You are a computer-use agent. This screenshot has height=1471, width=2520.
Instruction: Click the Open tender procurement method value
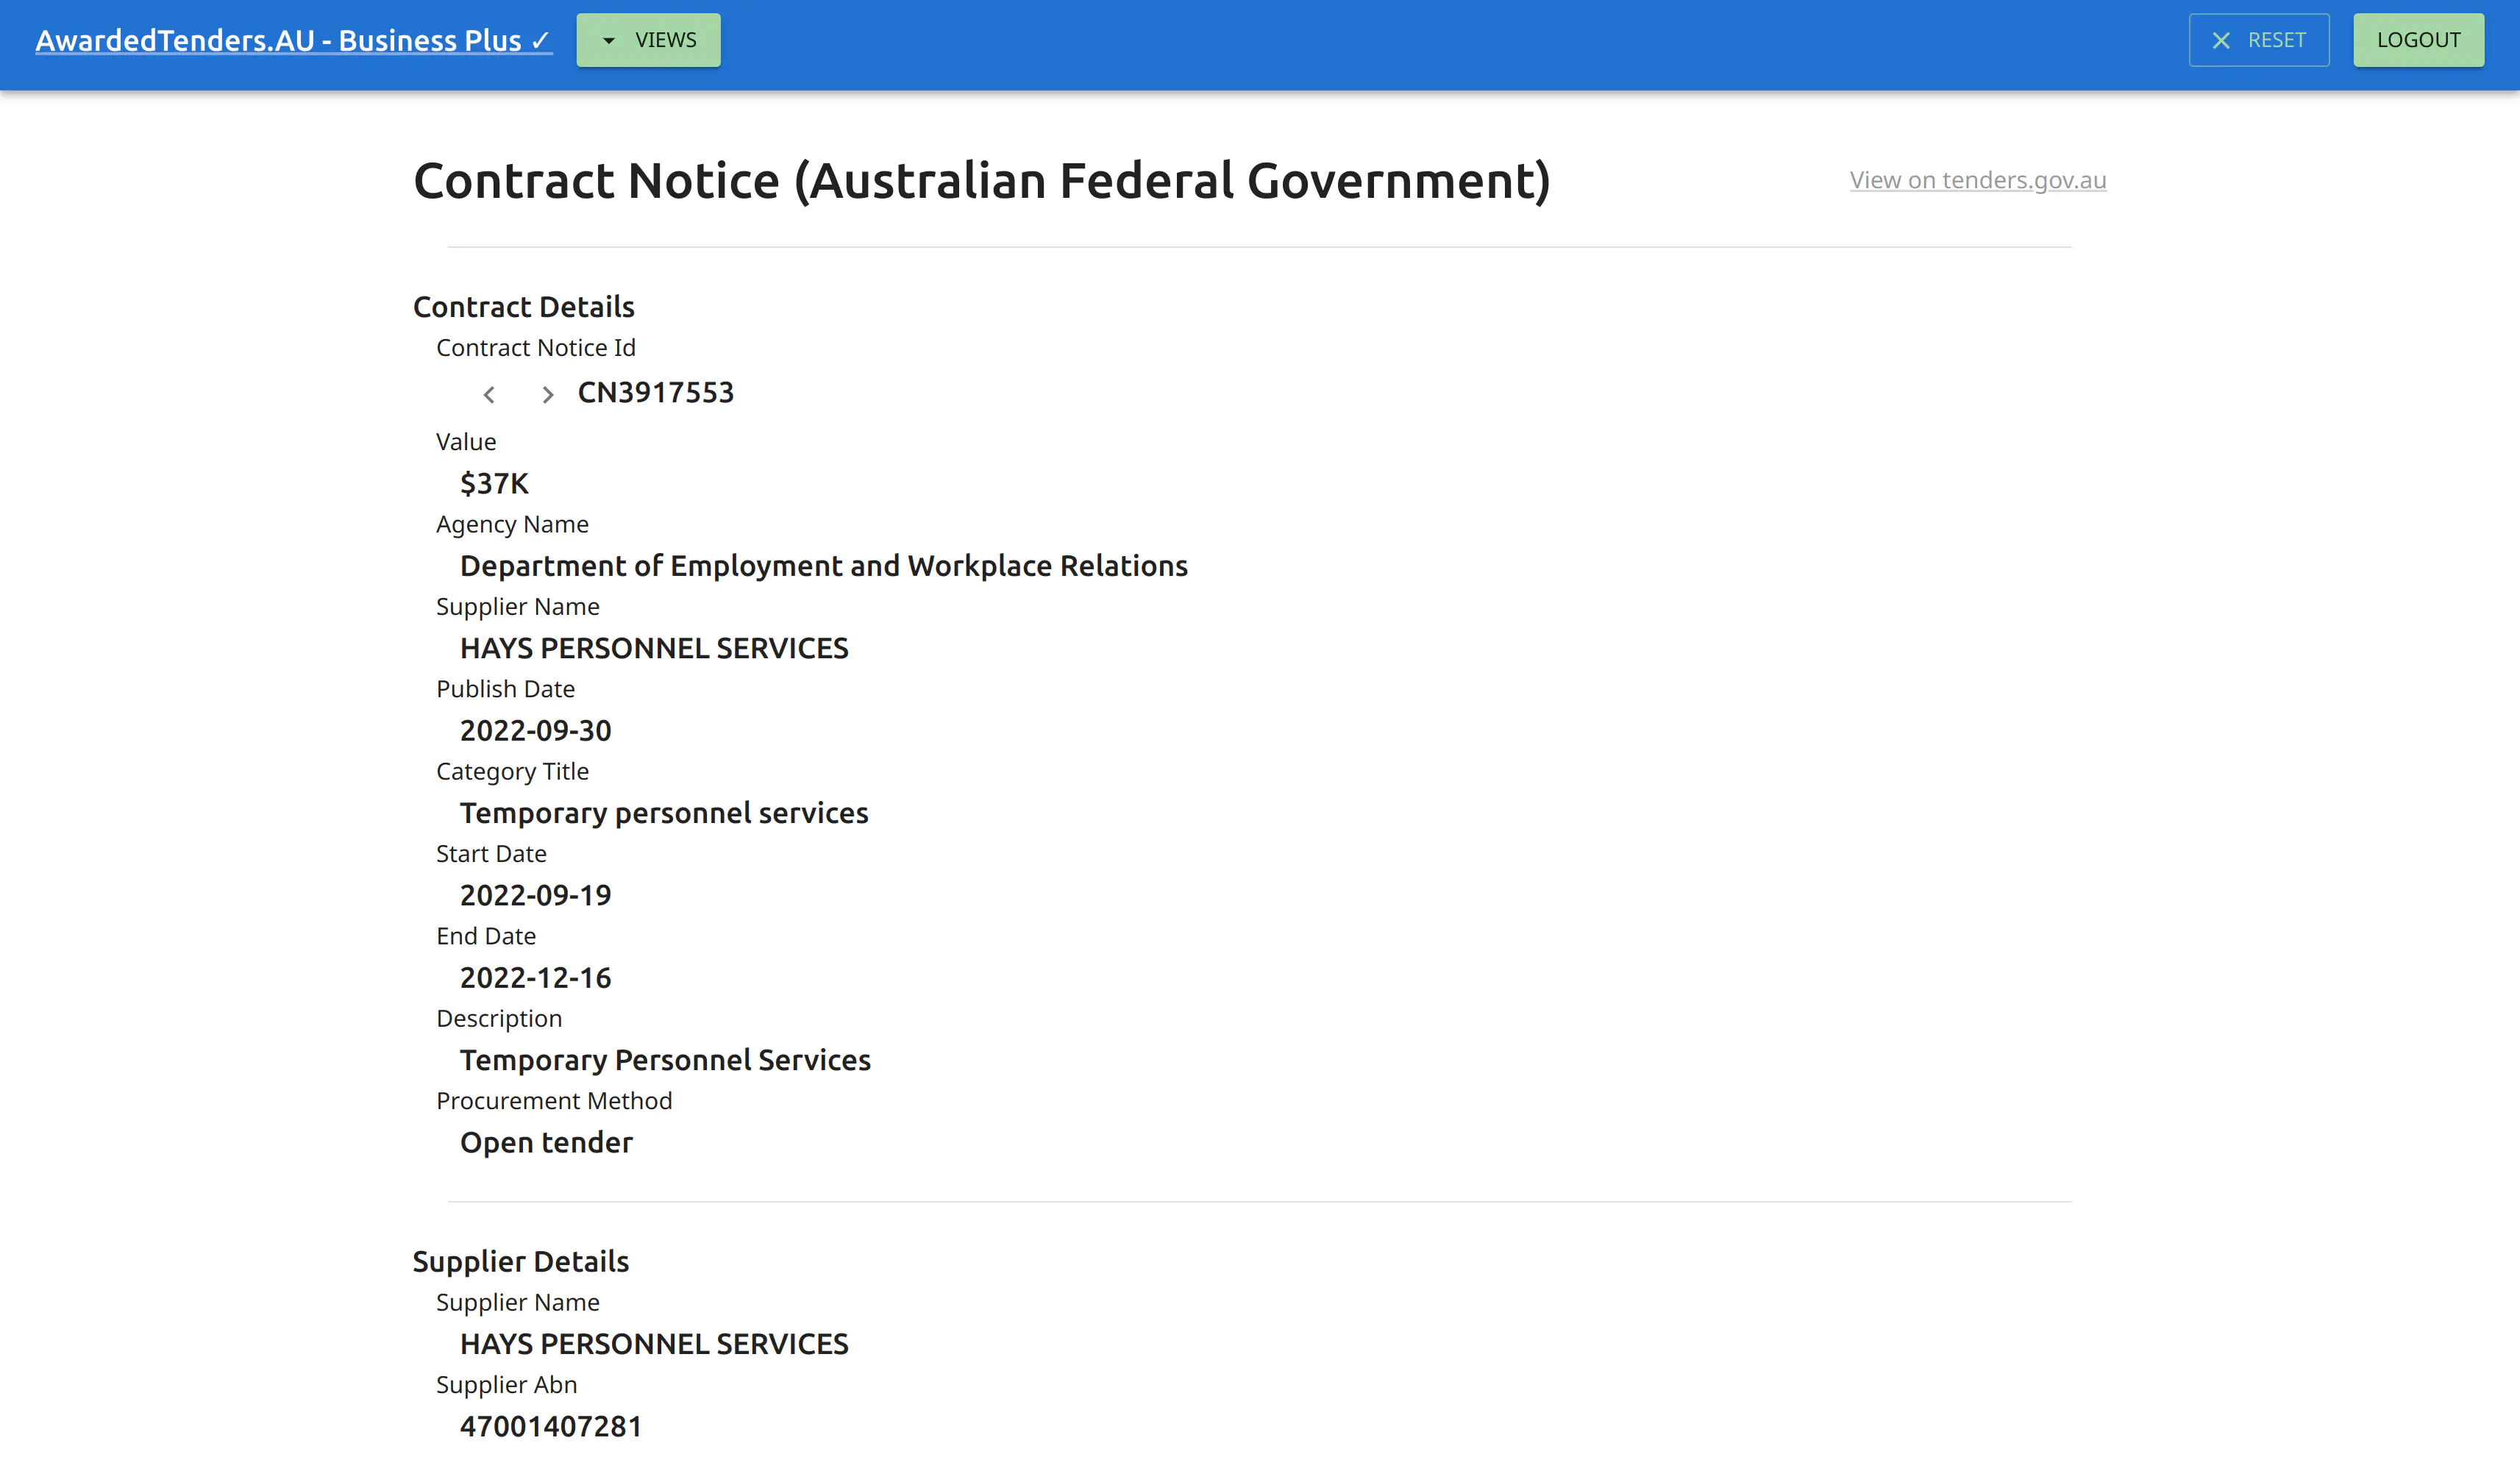click(546, 1142)
